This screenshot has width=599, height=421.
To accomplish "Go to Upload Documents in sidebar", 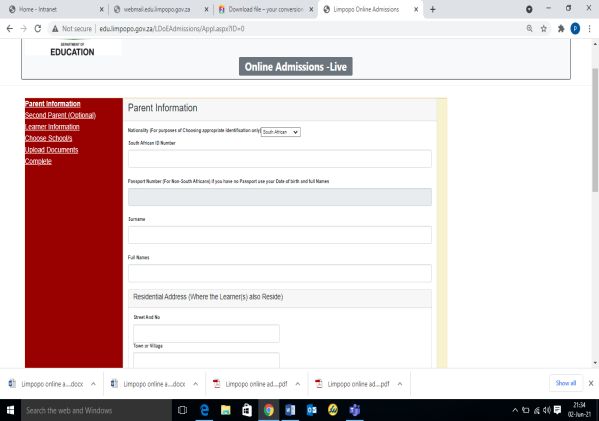I will coord(52,150).
